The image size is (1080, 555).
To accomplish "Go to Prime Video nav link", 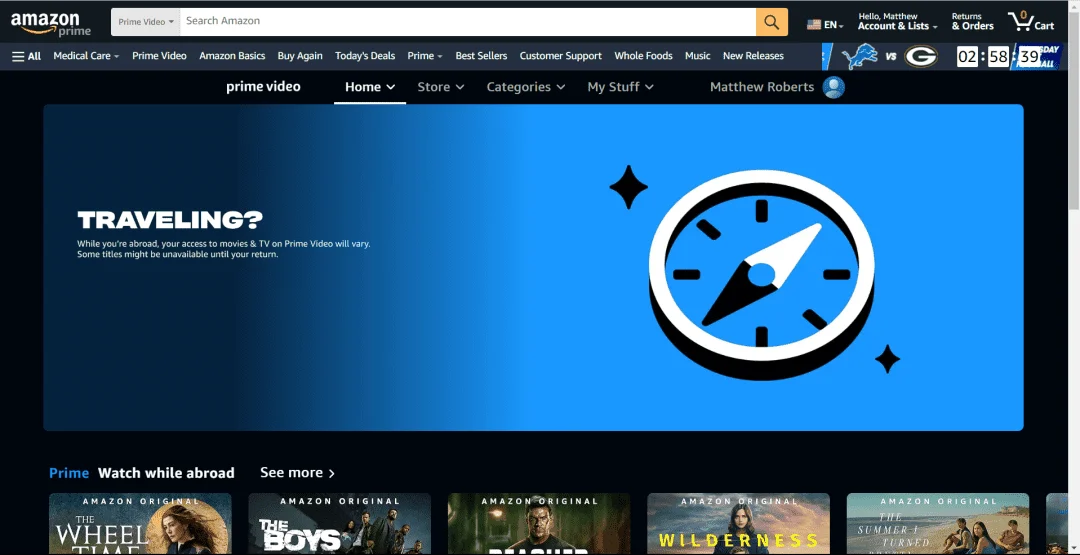I will [159, 56].
